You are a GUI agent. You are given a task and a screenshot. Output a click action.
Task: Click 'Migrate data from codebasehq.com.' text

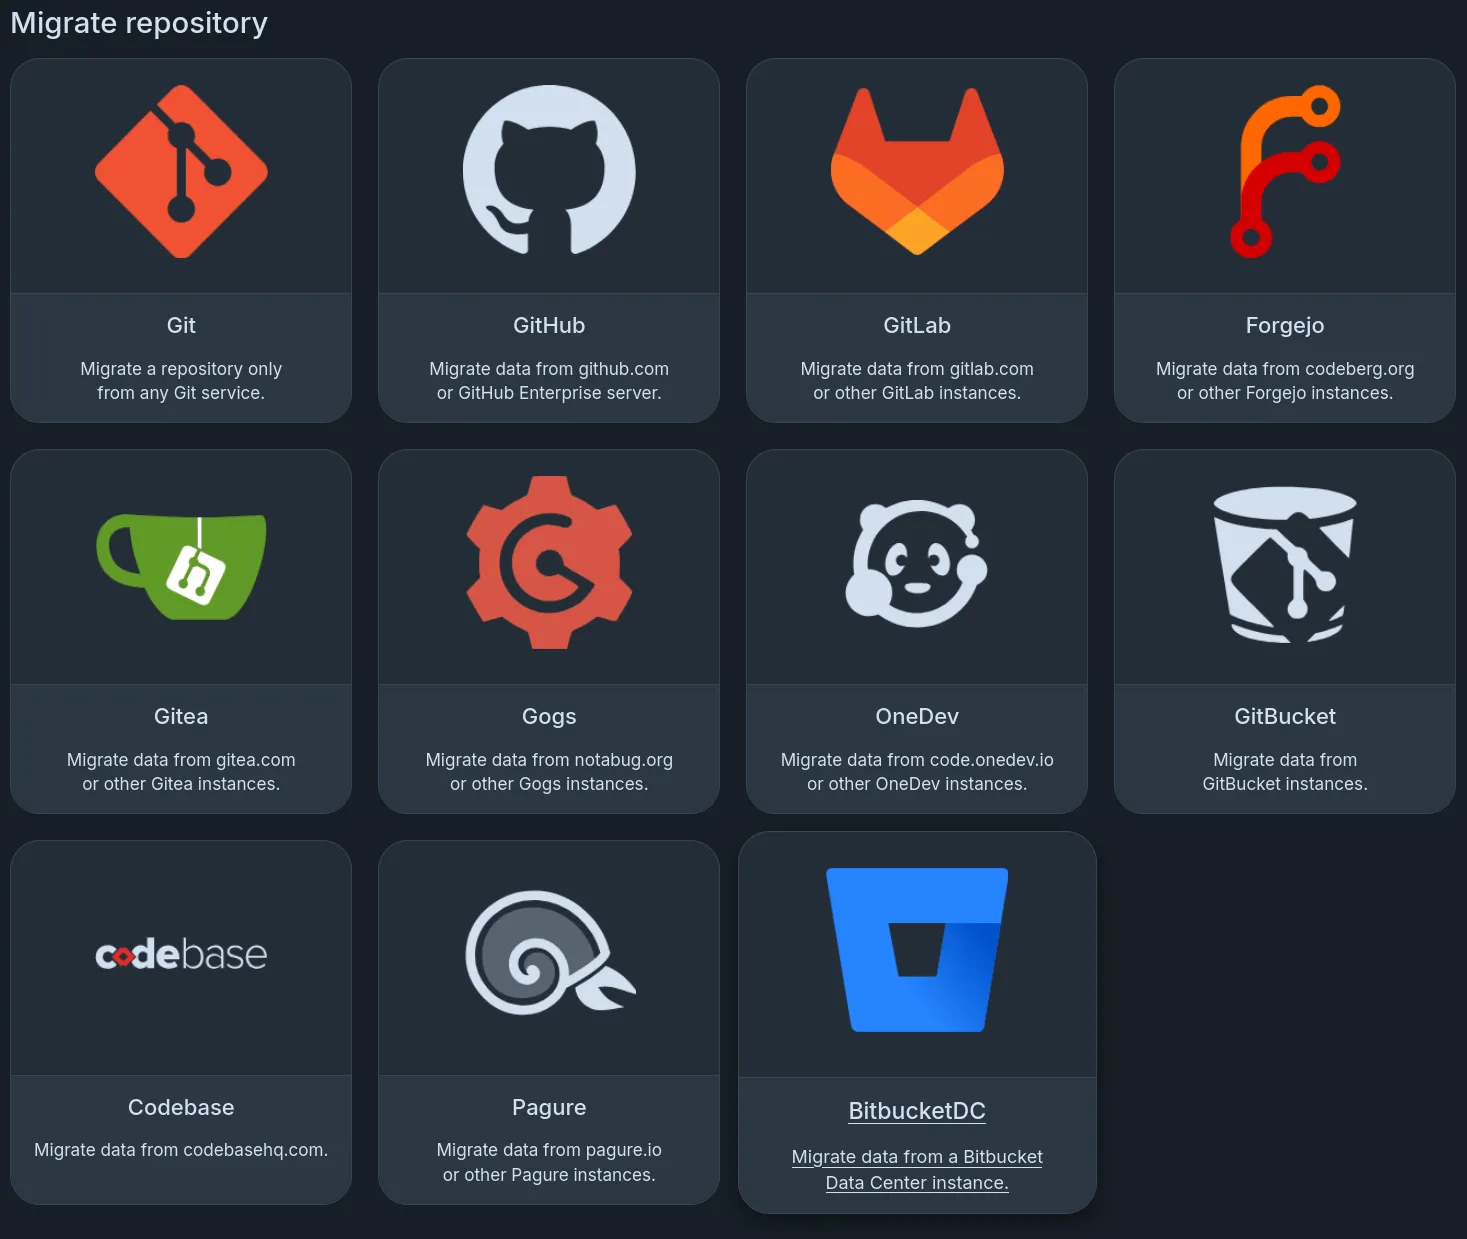pyautogui.click(x=181, y=1150)
